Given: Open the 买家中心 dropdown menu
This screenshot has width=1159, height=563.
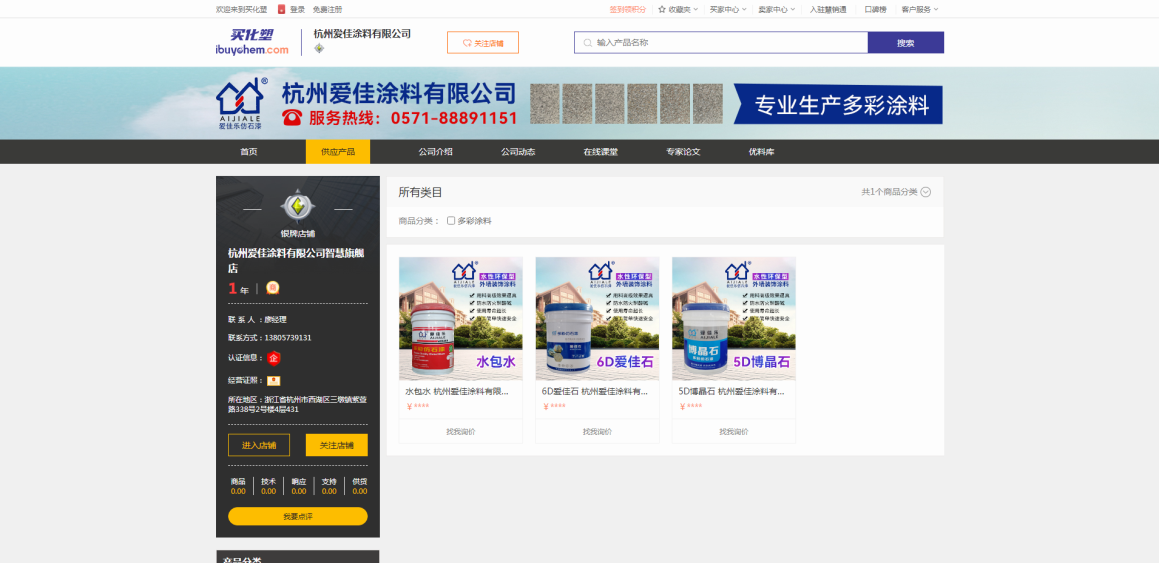Looking at the screenshot, I should click(x=727, y=10).
